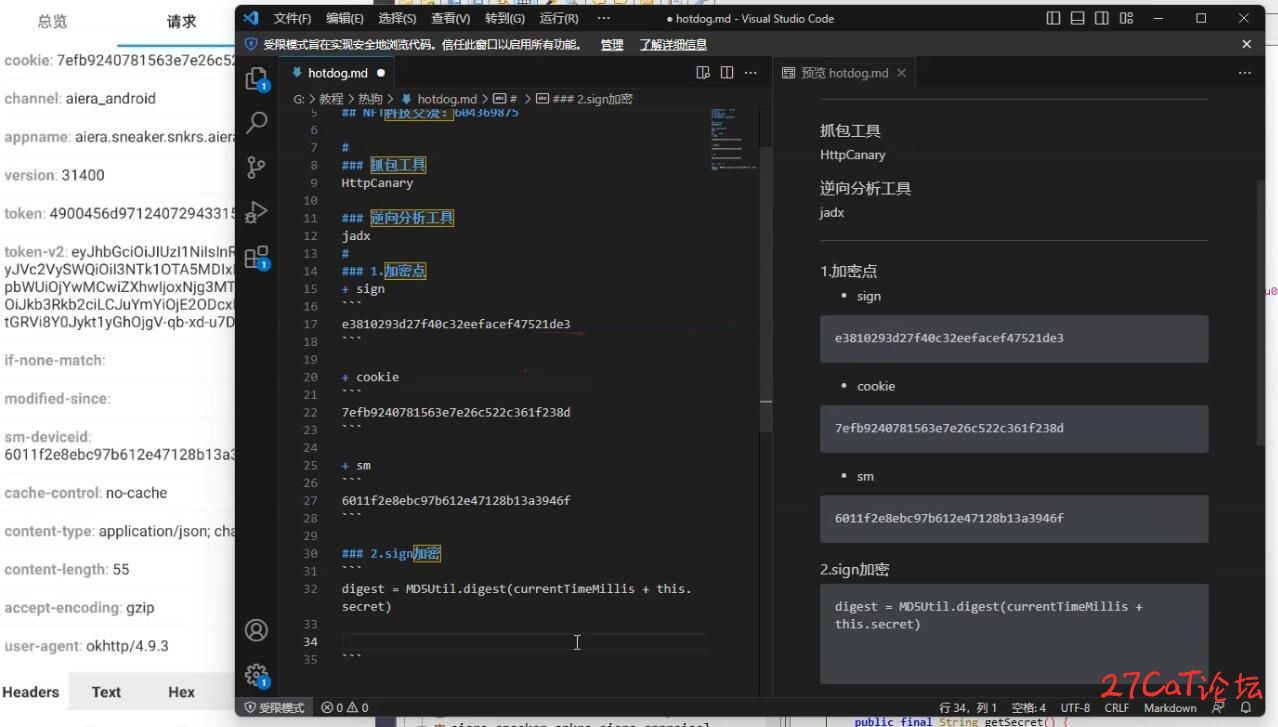
Task: Change CRLF line ending setting
Action: [x=1117, y=707]
